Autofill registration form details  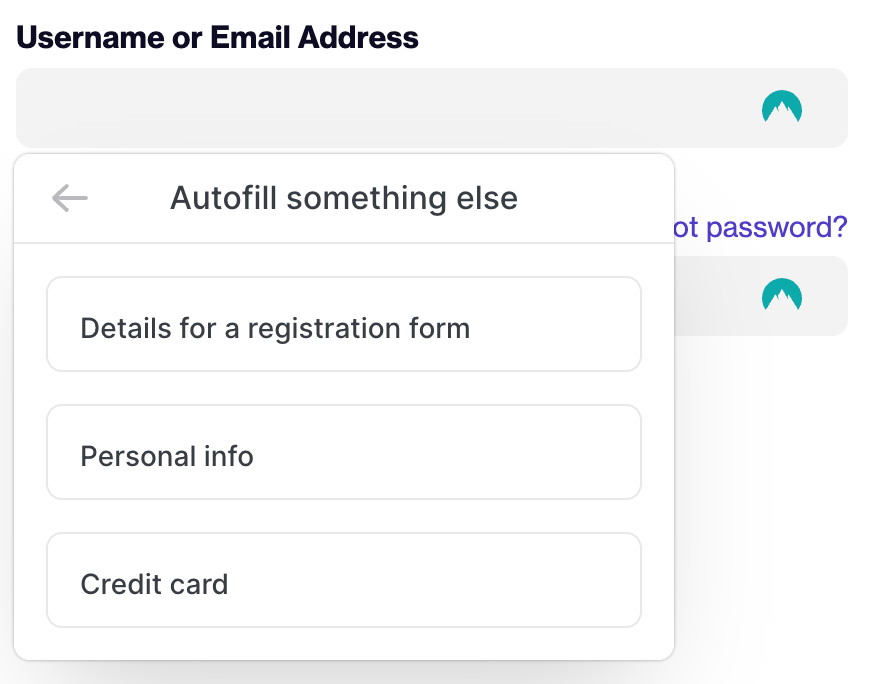[344, 324]
